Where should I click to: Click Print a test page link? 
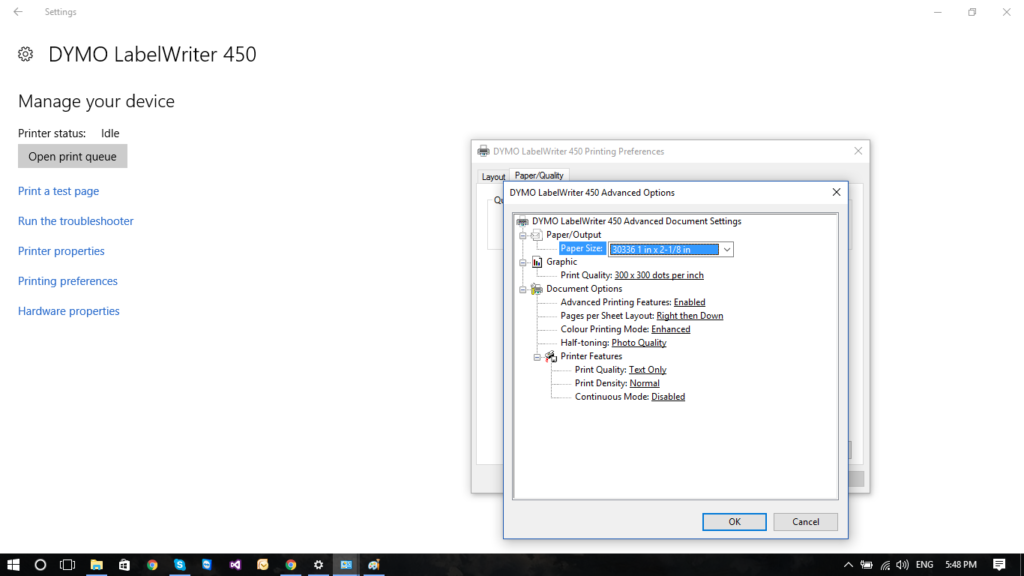[x=59, y=191]
